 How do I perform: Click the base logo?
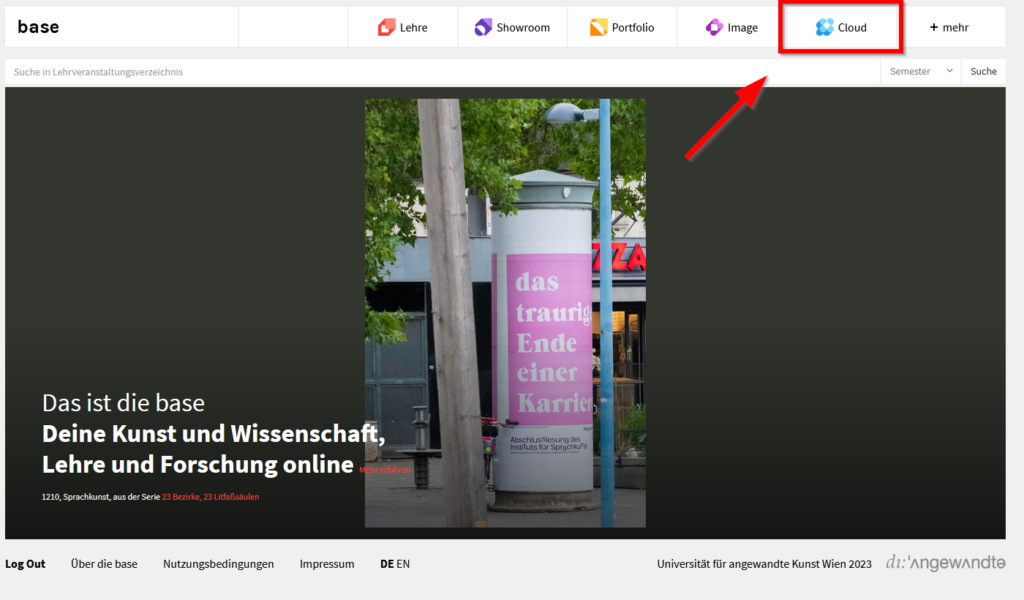[x=38, y=27]
